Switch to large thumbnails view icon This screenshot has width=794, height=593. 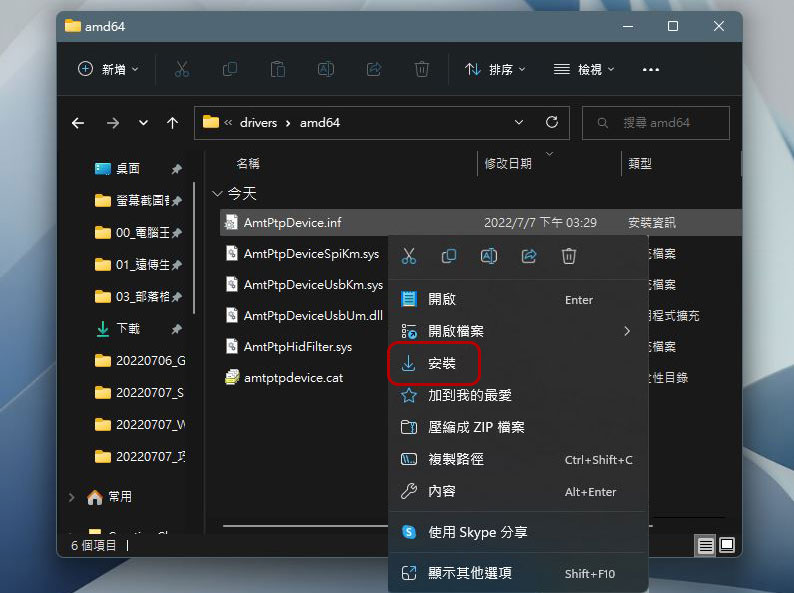(x=727, y=545)
